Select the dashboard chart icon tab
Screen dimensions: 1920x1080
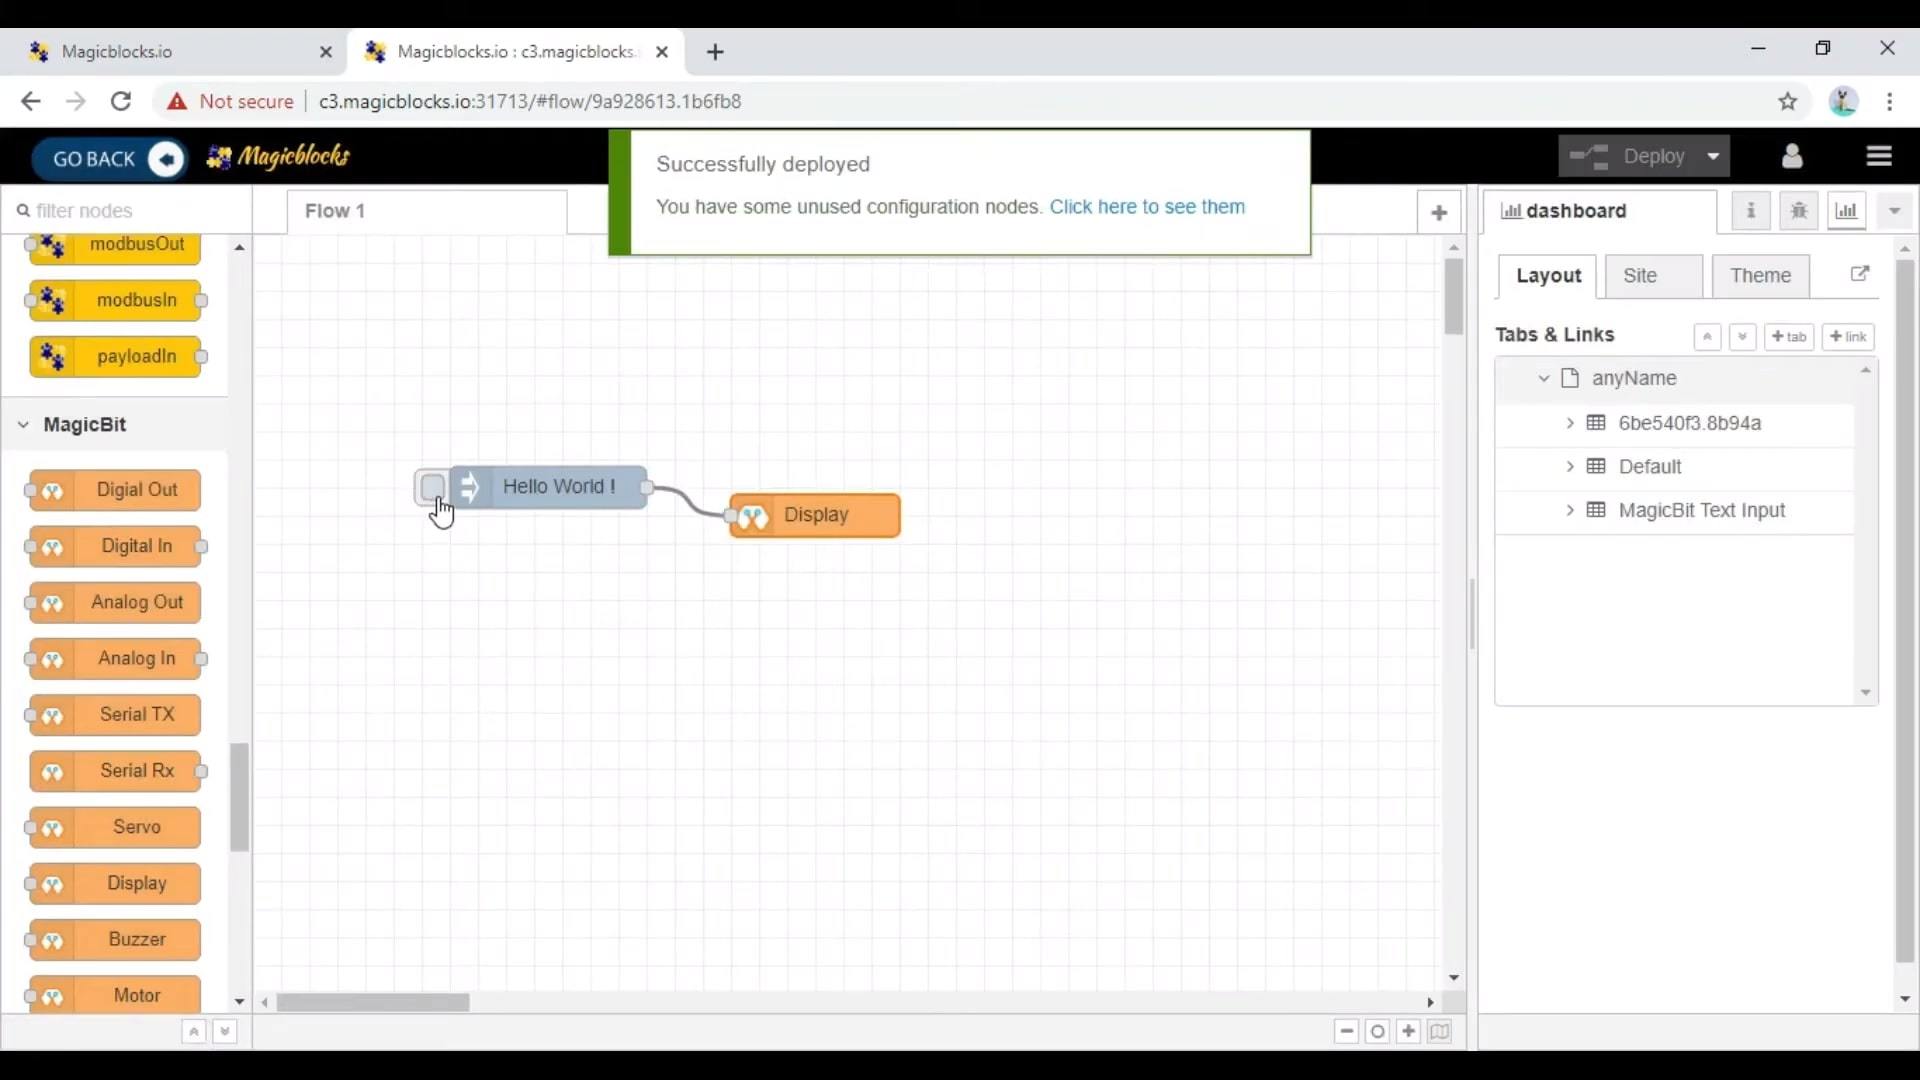(x=1846, y=211)
